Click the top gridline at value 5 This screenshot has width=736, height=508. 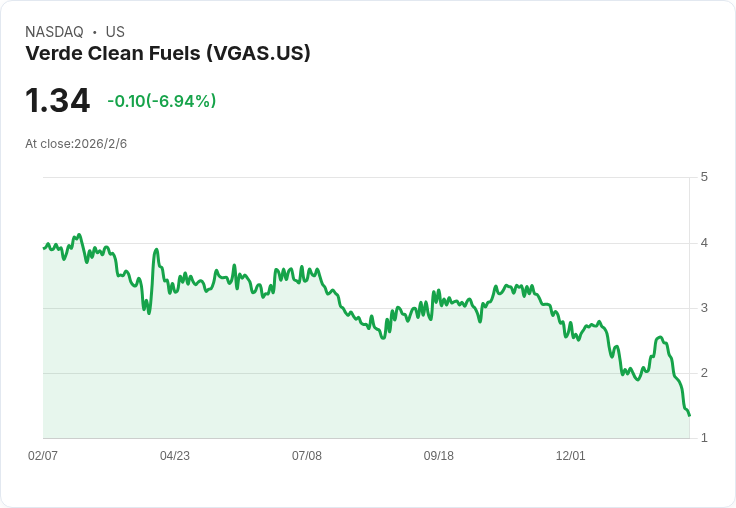point(366,178)
